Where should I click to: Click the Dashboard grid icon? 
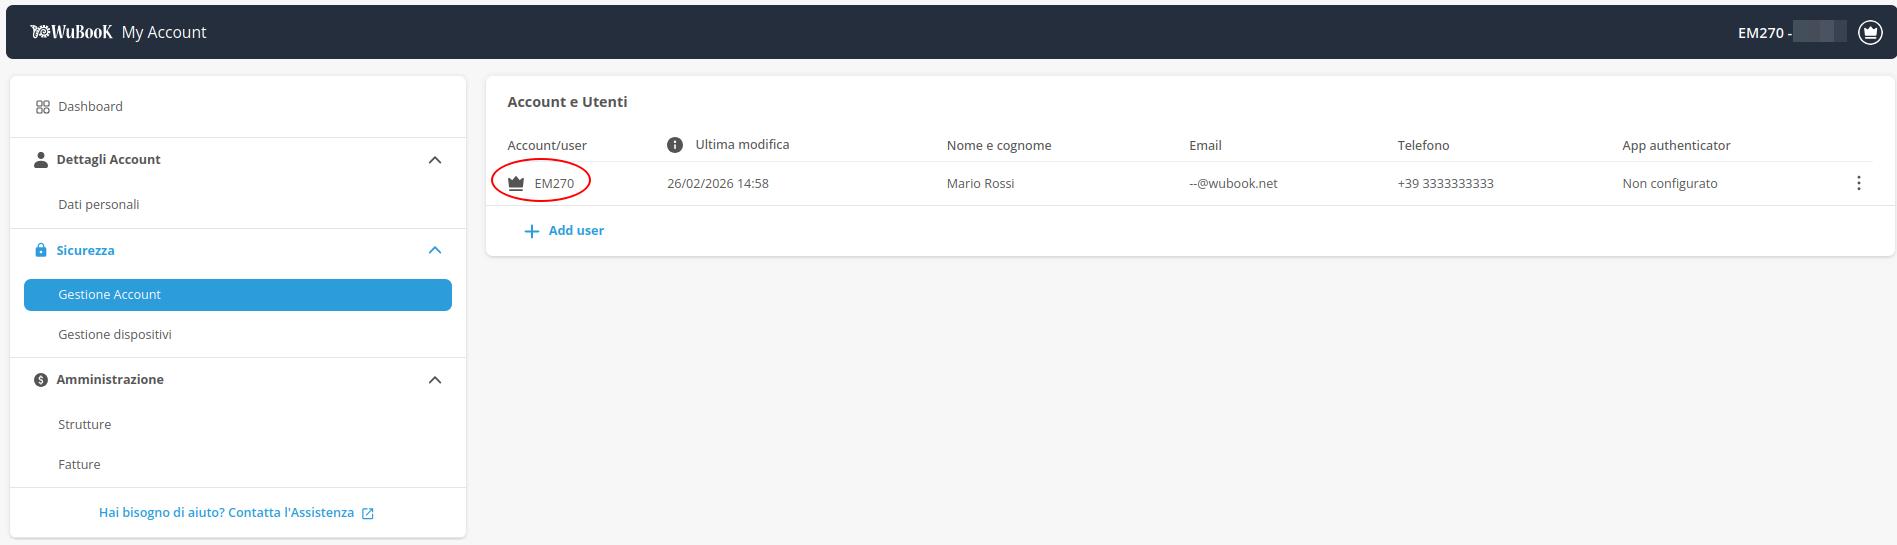pos(42,107)
